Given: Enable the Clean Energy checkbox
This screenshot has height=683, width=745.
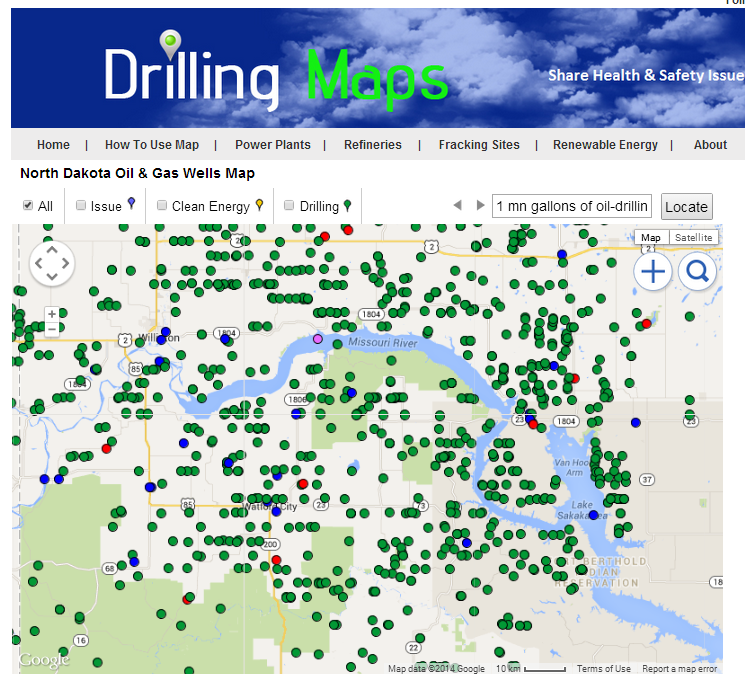Looking at the screenshot, I should pos(162,205).
